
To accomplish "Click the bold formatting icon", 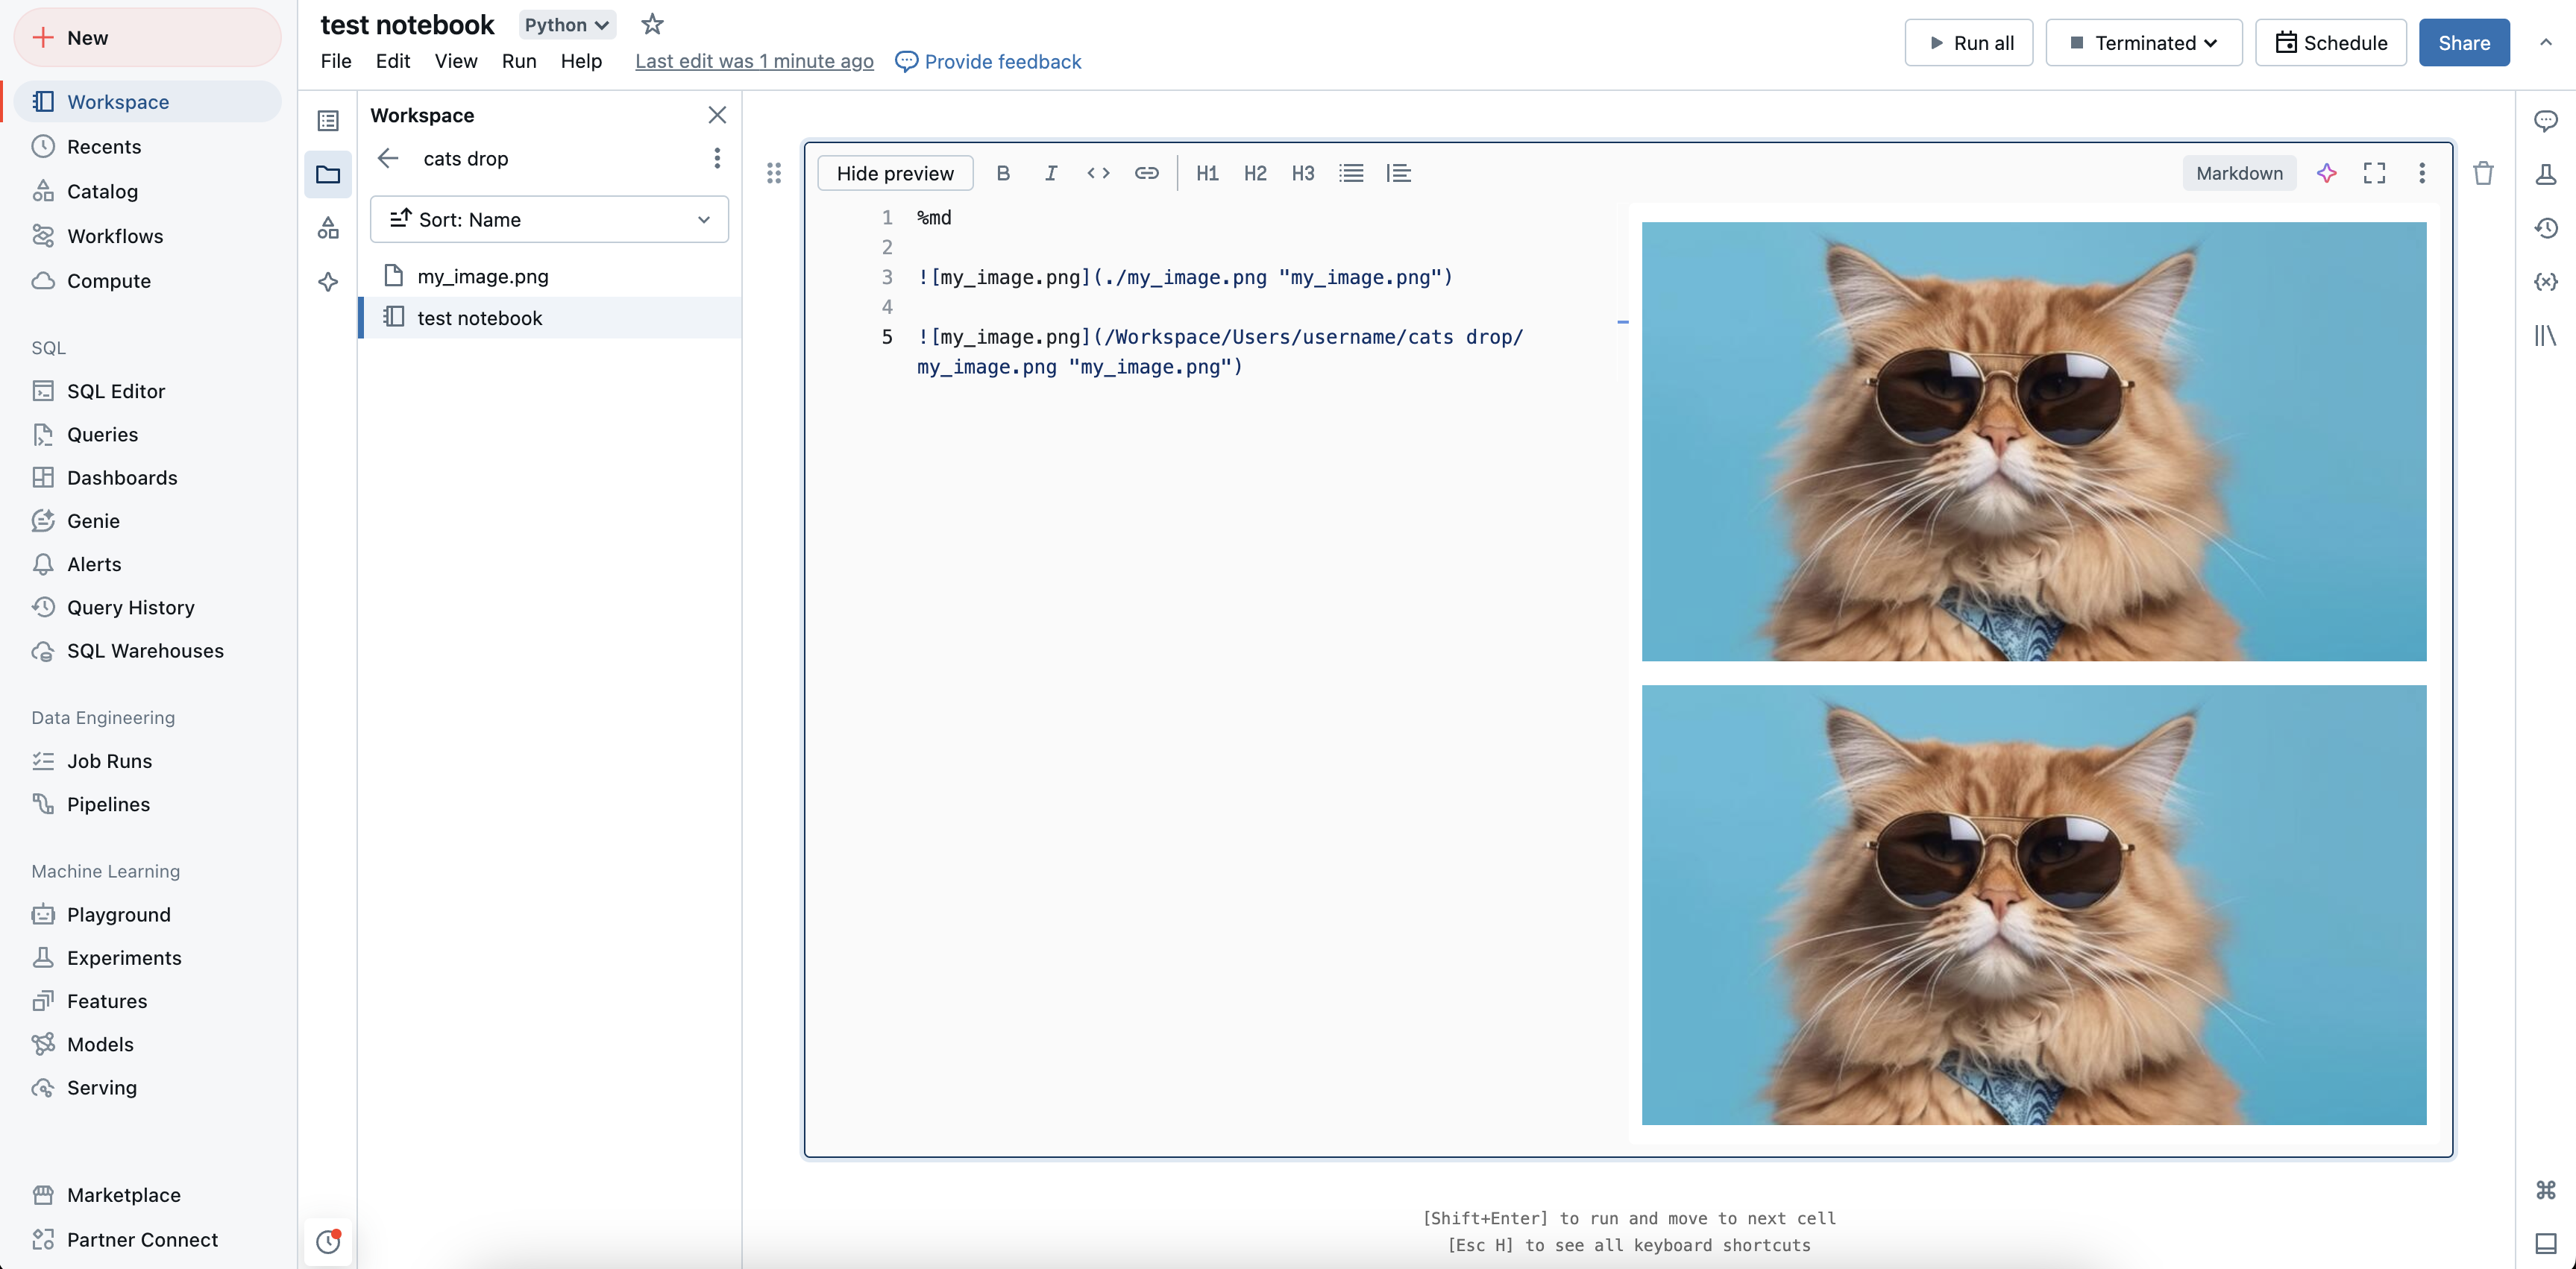I will click(x=1002, y=172).
